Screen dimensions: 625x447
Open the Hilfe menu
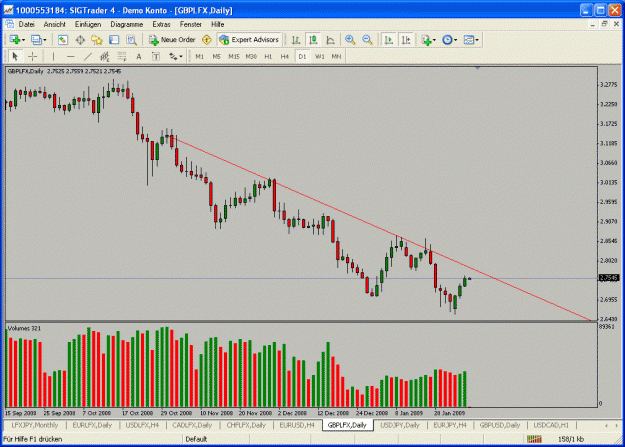click(x=218, y=24)
